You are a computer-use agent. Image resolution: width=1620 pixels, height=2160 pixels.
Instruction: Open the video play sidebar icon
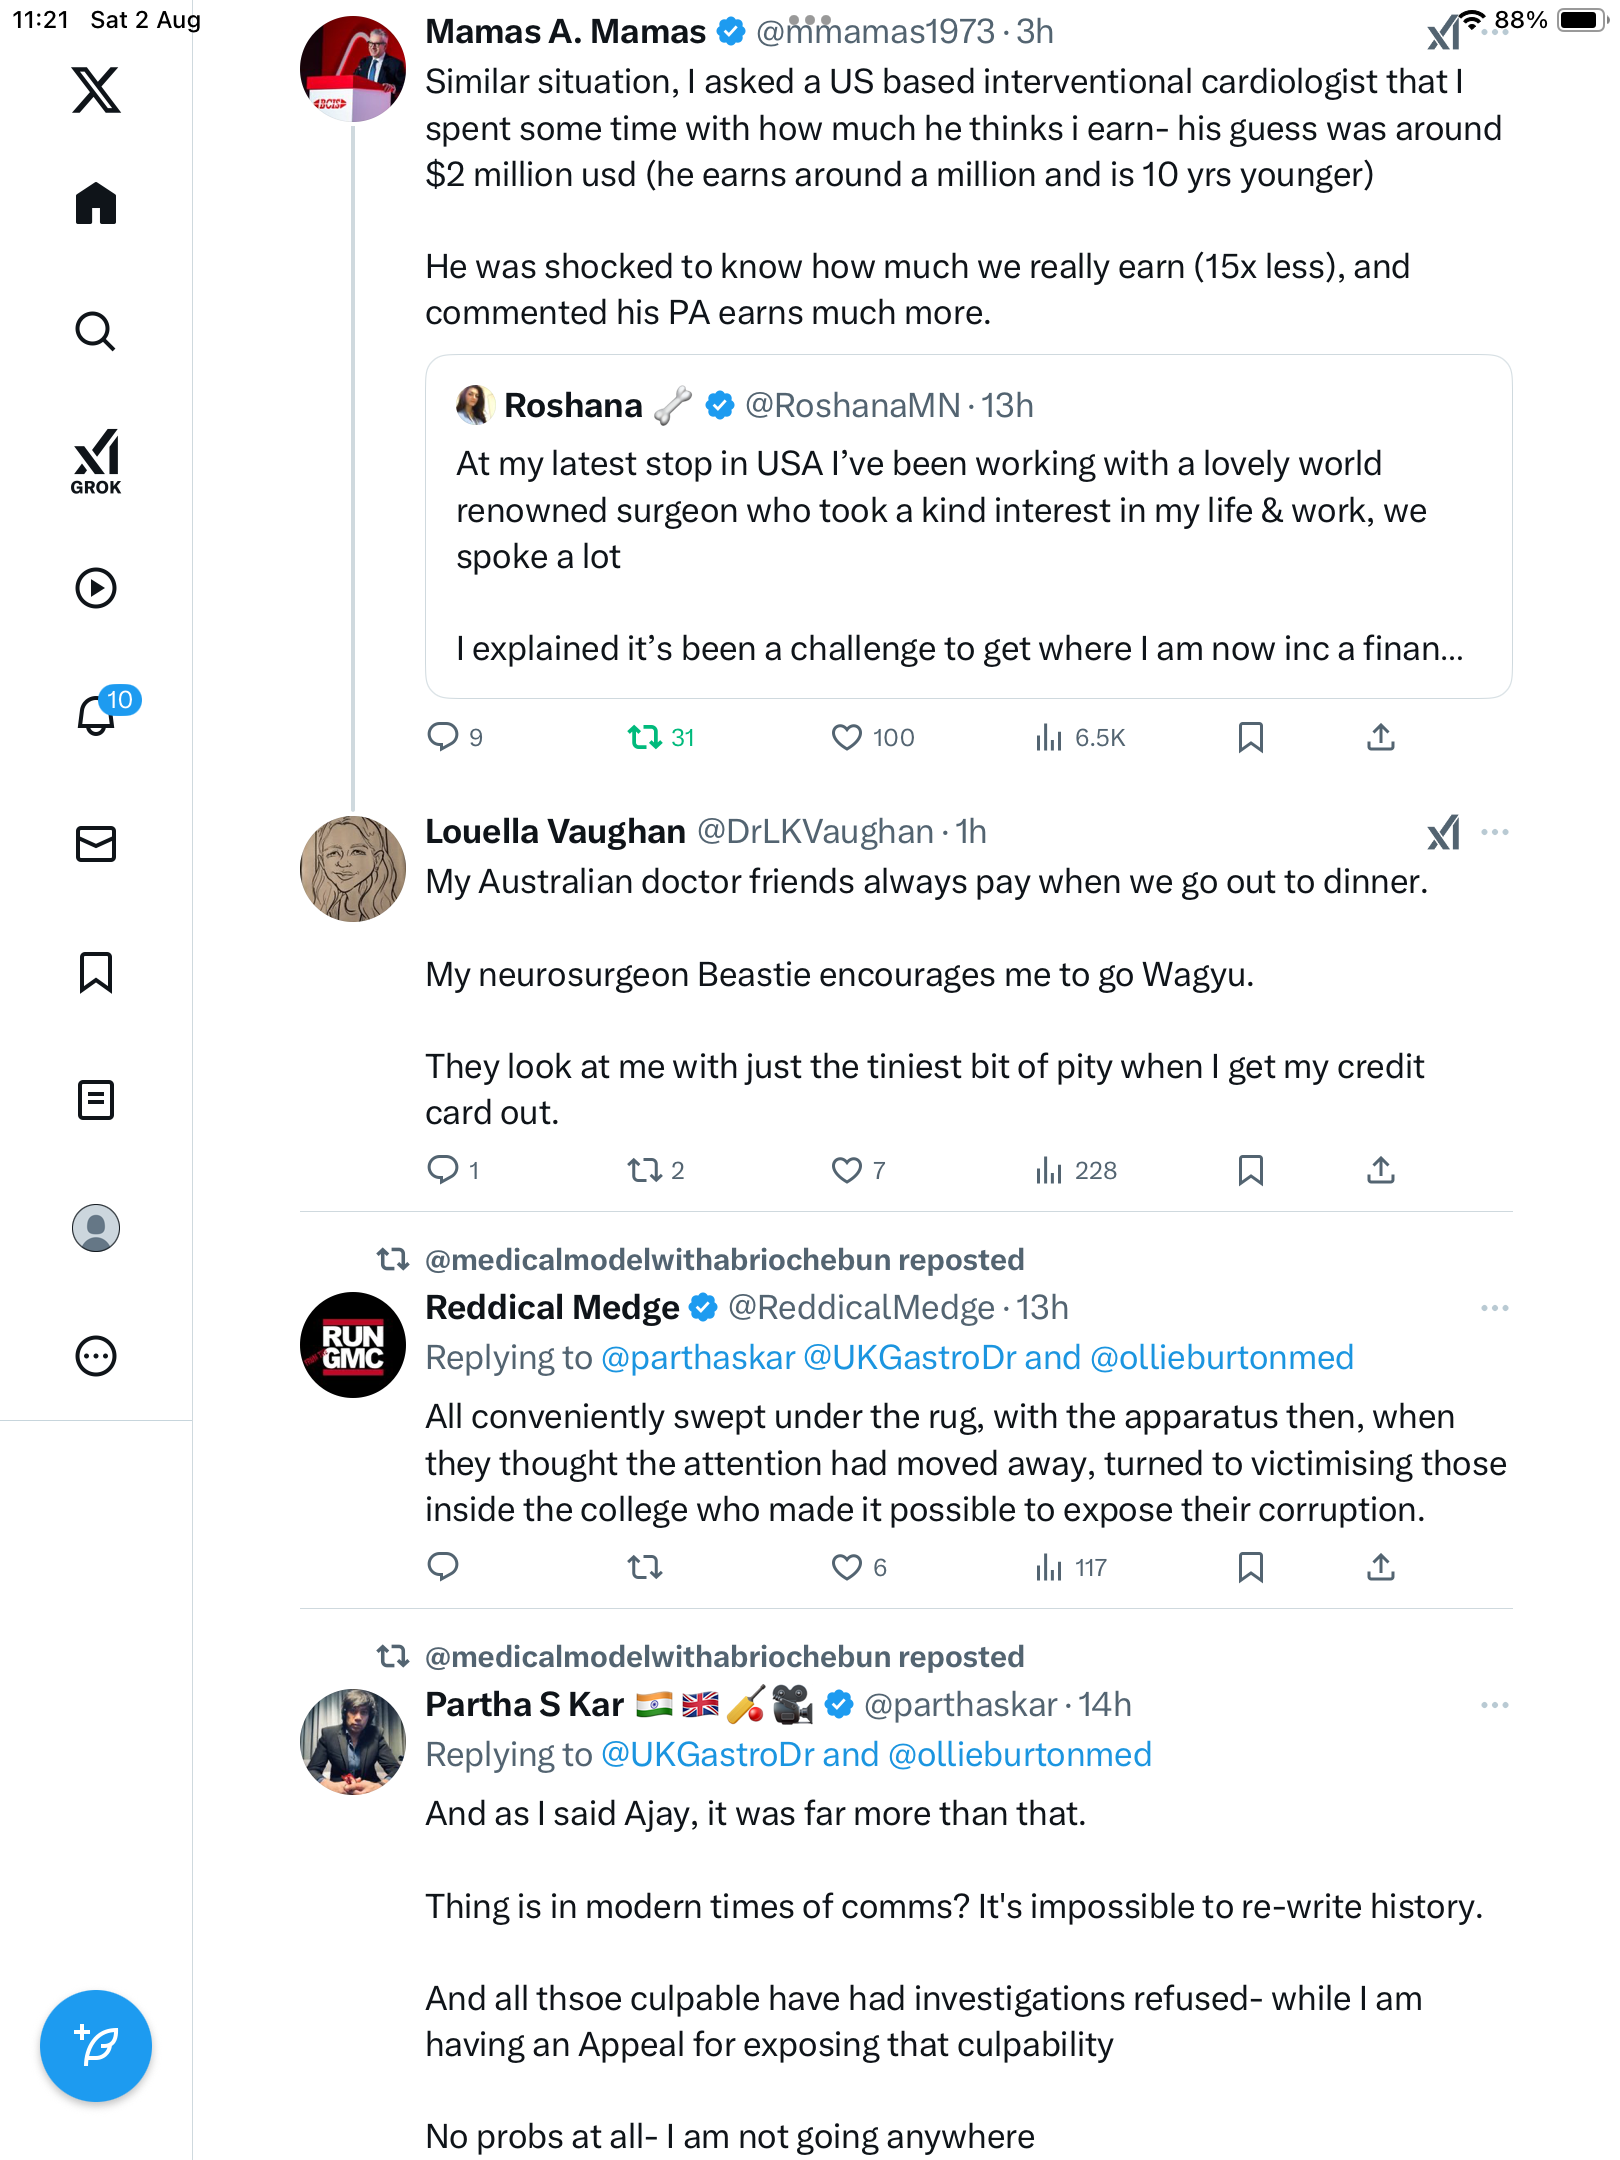pyautogui.click(x=96, y=588)
